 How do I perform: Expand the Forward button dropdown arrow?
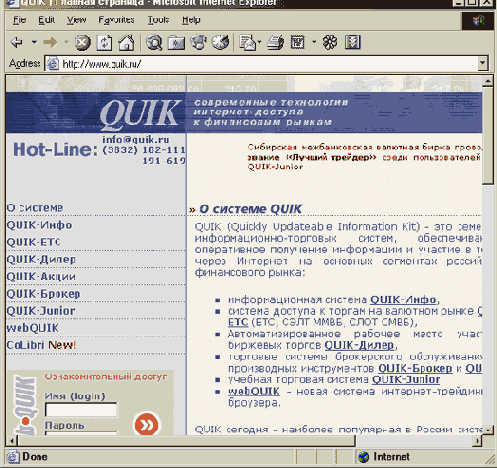pyautogui.click(x=66, y=42)
